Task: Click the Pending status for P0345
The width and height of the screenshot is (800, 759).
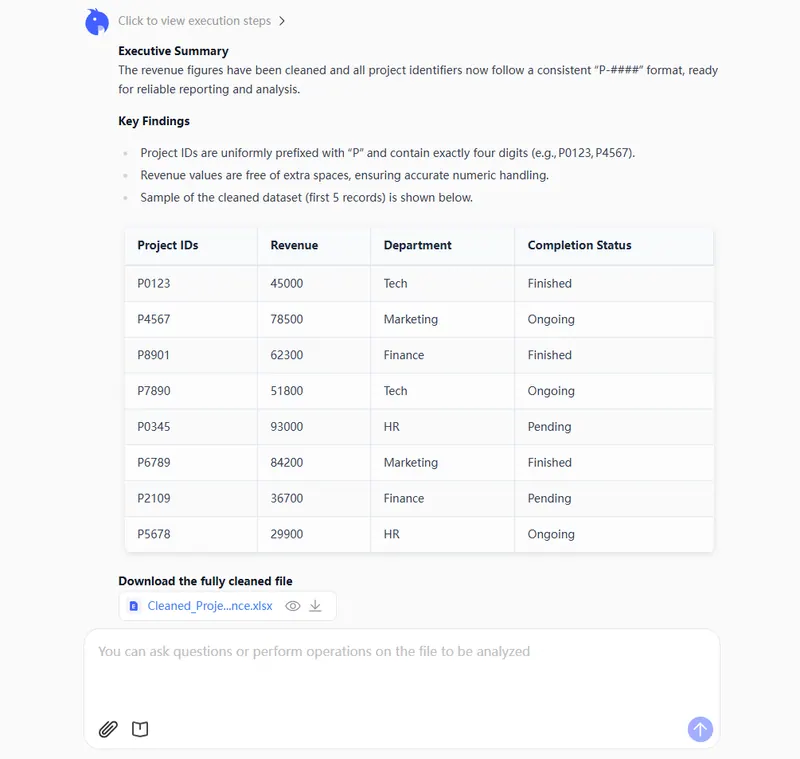Action: [x=549, y=427]
